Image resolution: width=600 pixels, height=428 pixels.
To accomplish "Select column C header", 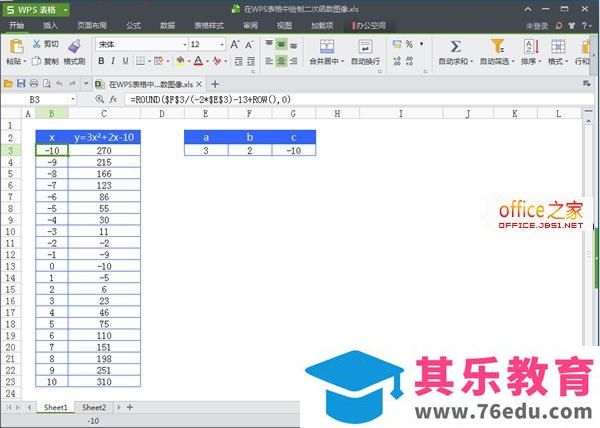I will click(104, 114).
